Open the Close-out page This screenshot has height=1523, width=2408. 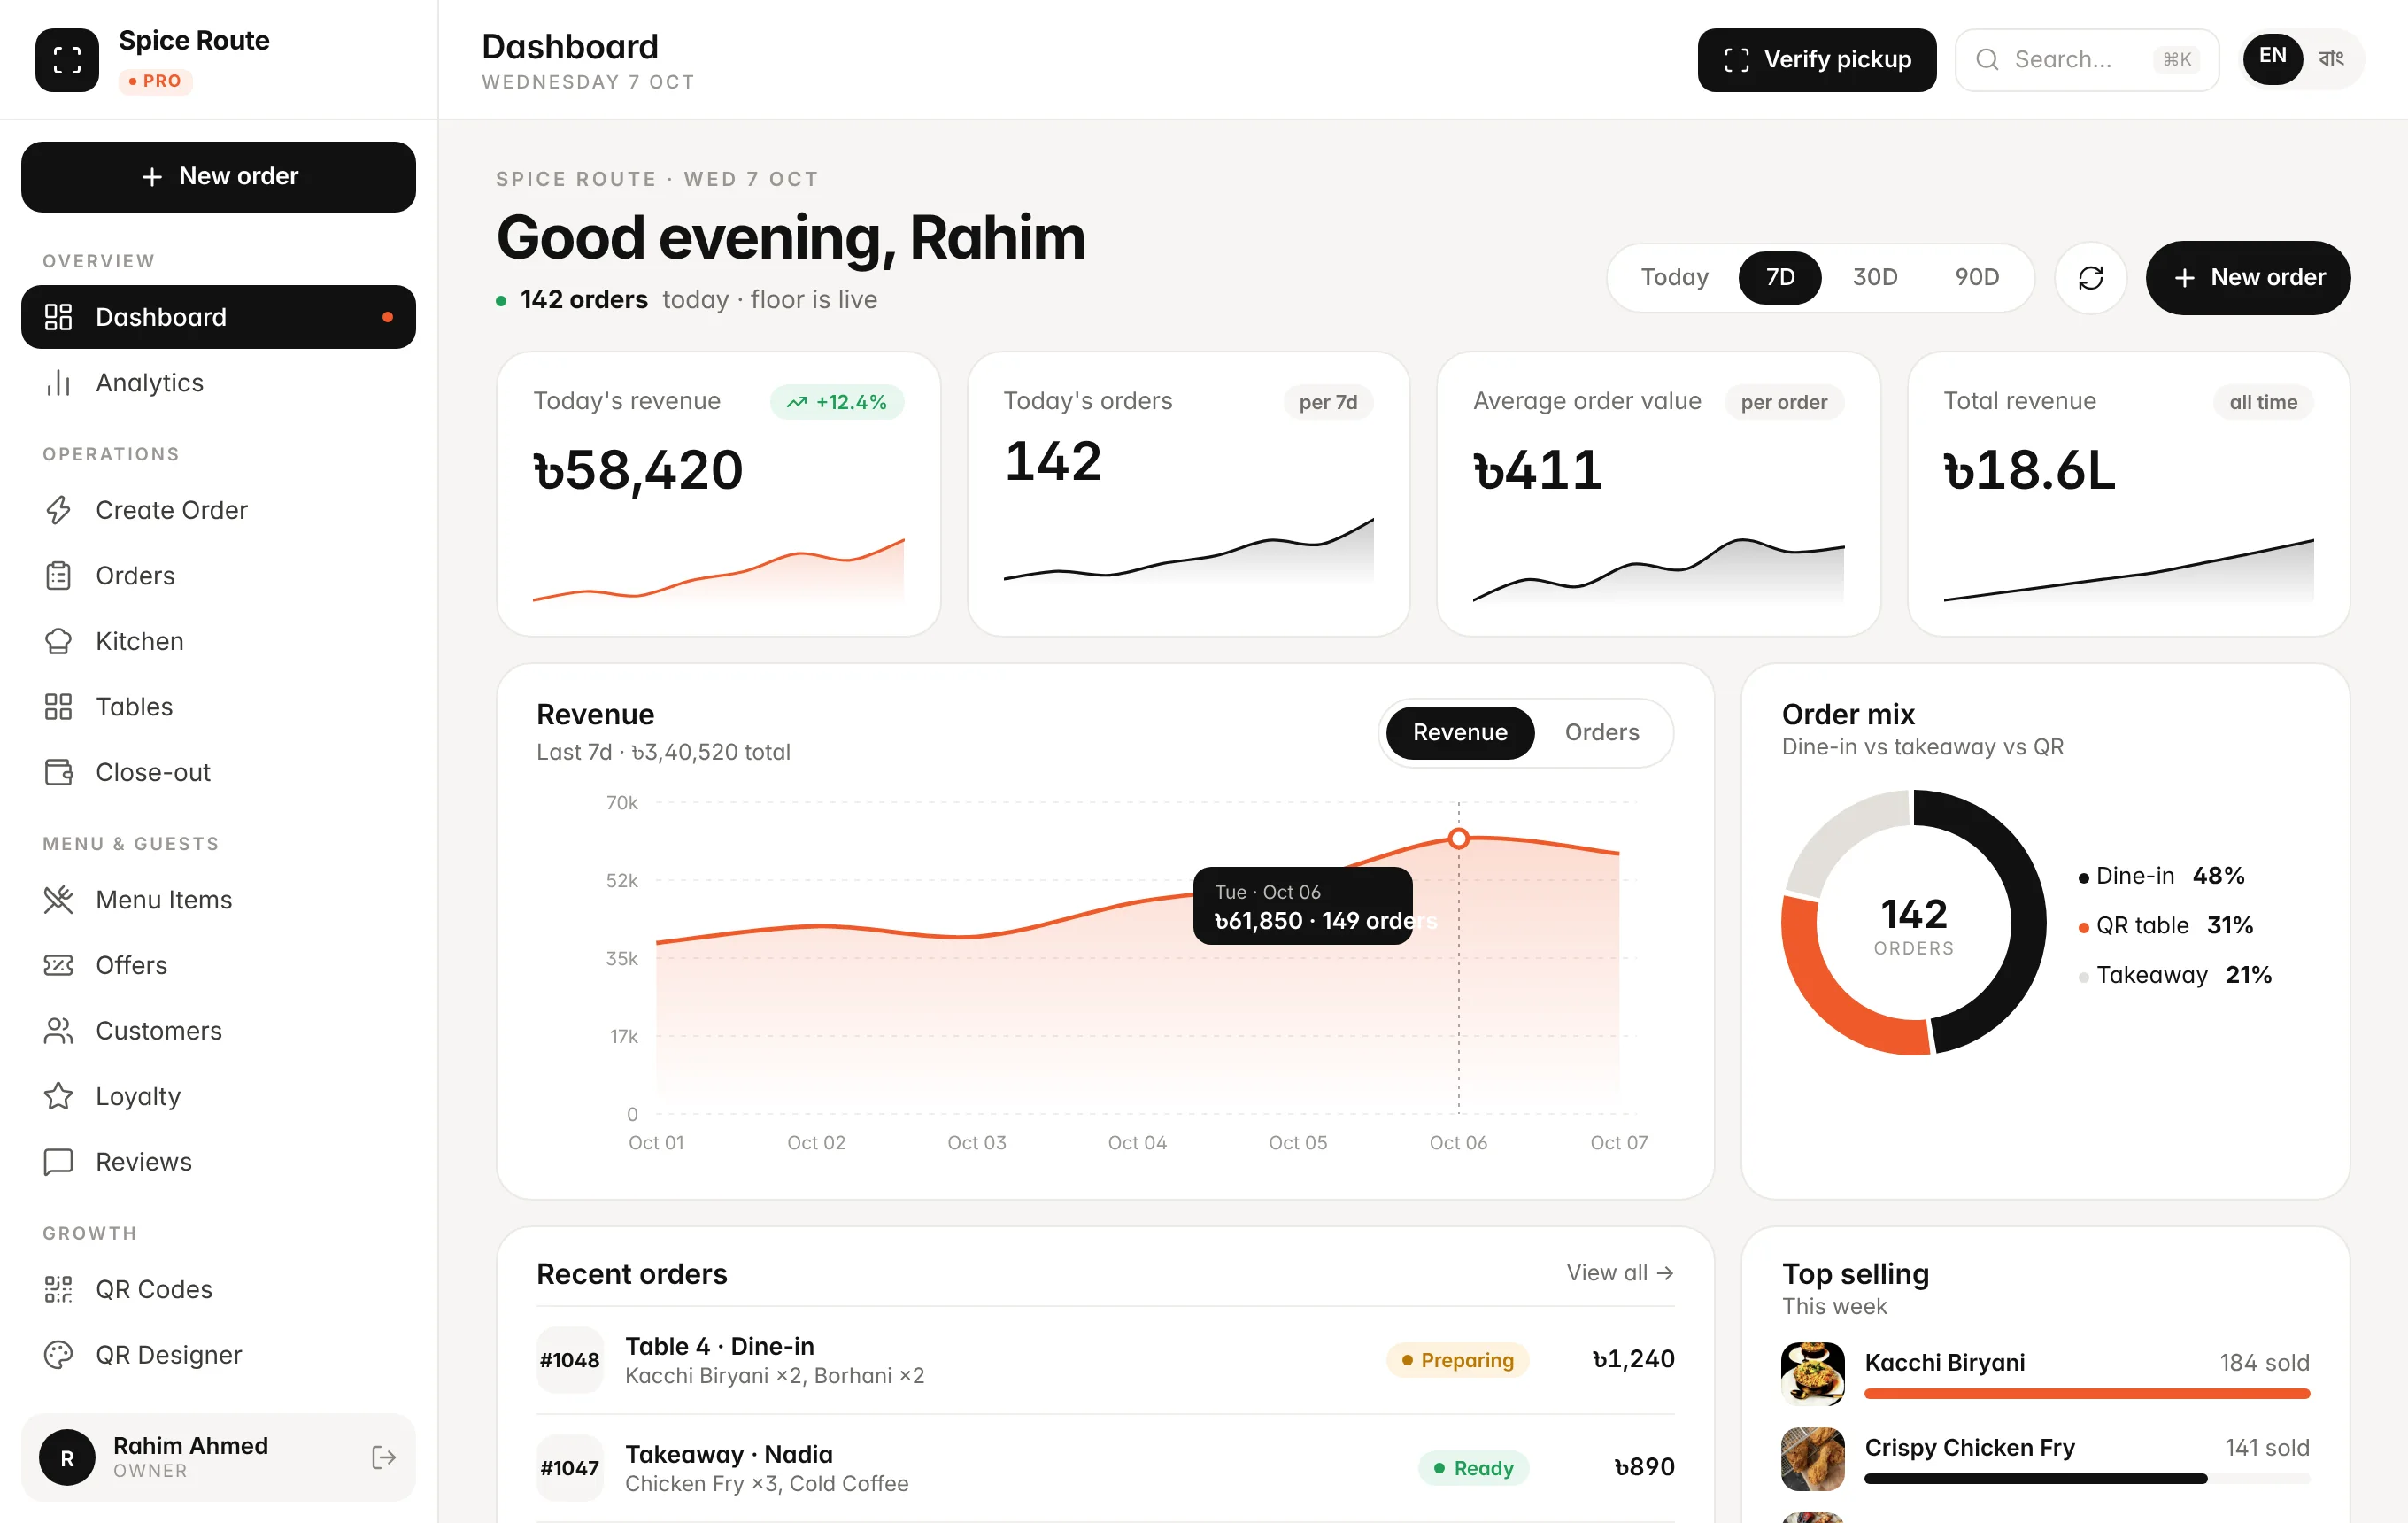pyautogui.click(x=218, y=772)
